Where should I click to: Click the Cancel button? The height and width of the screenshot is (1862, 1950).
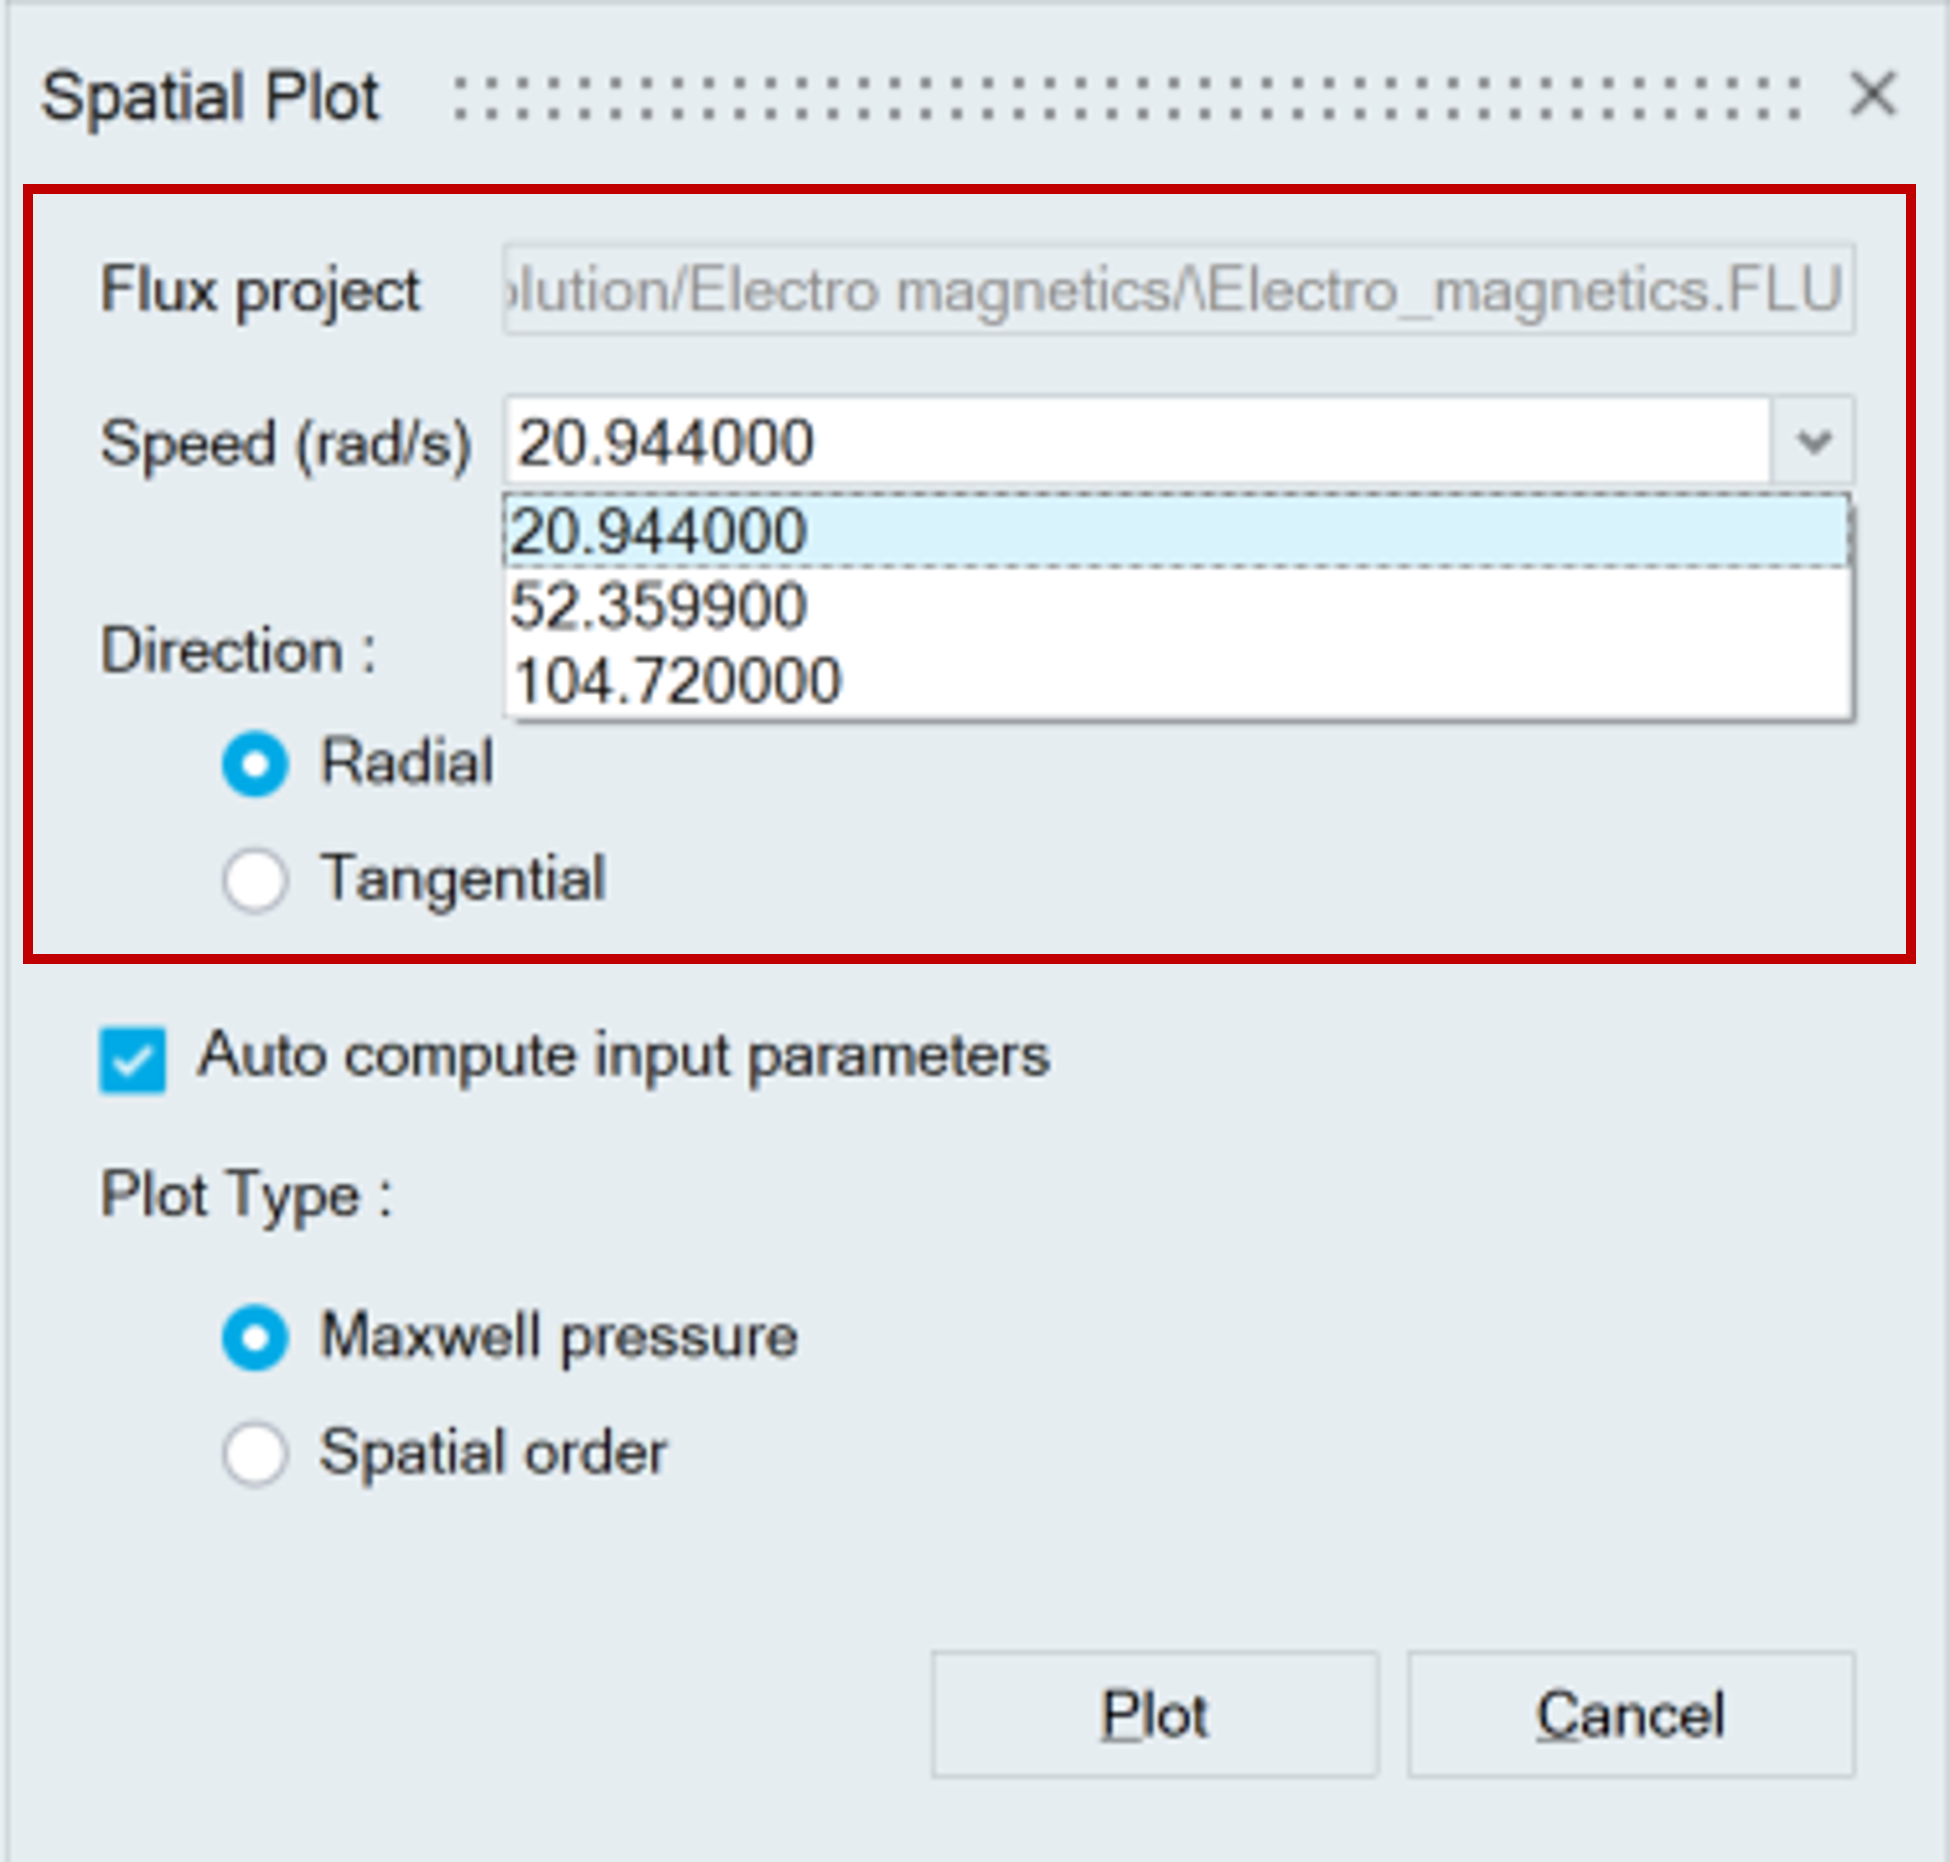[1630, 1715]
